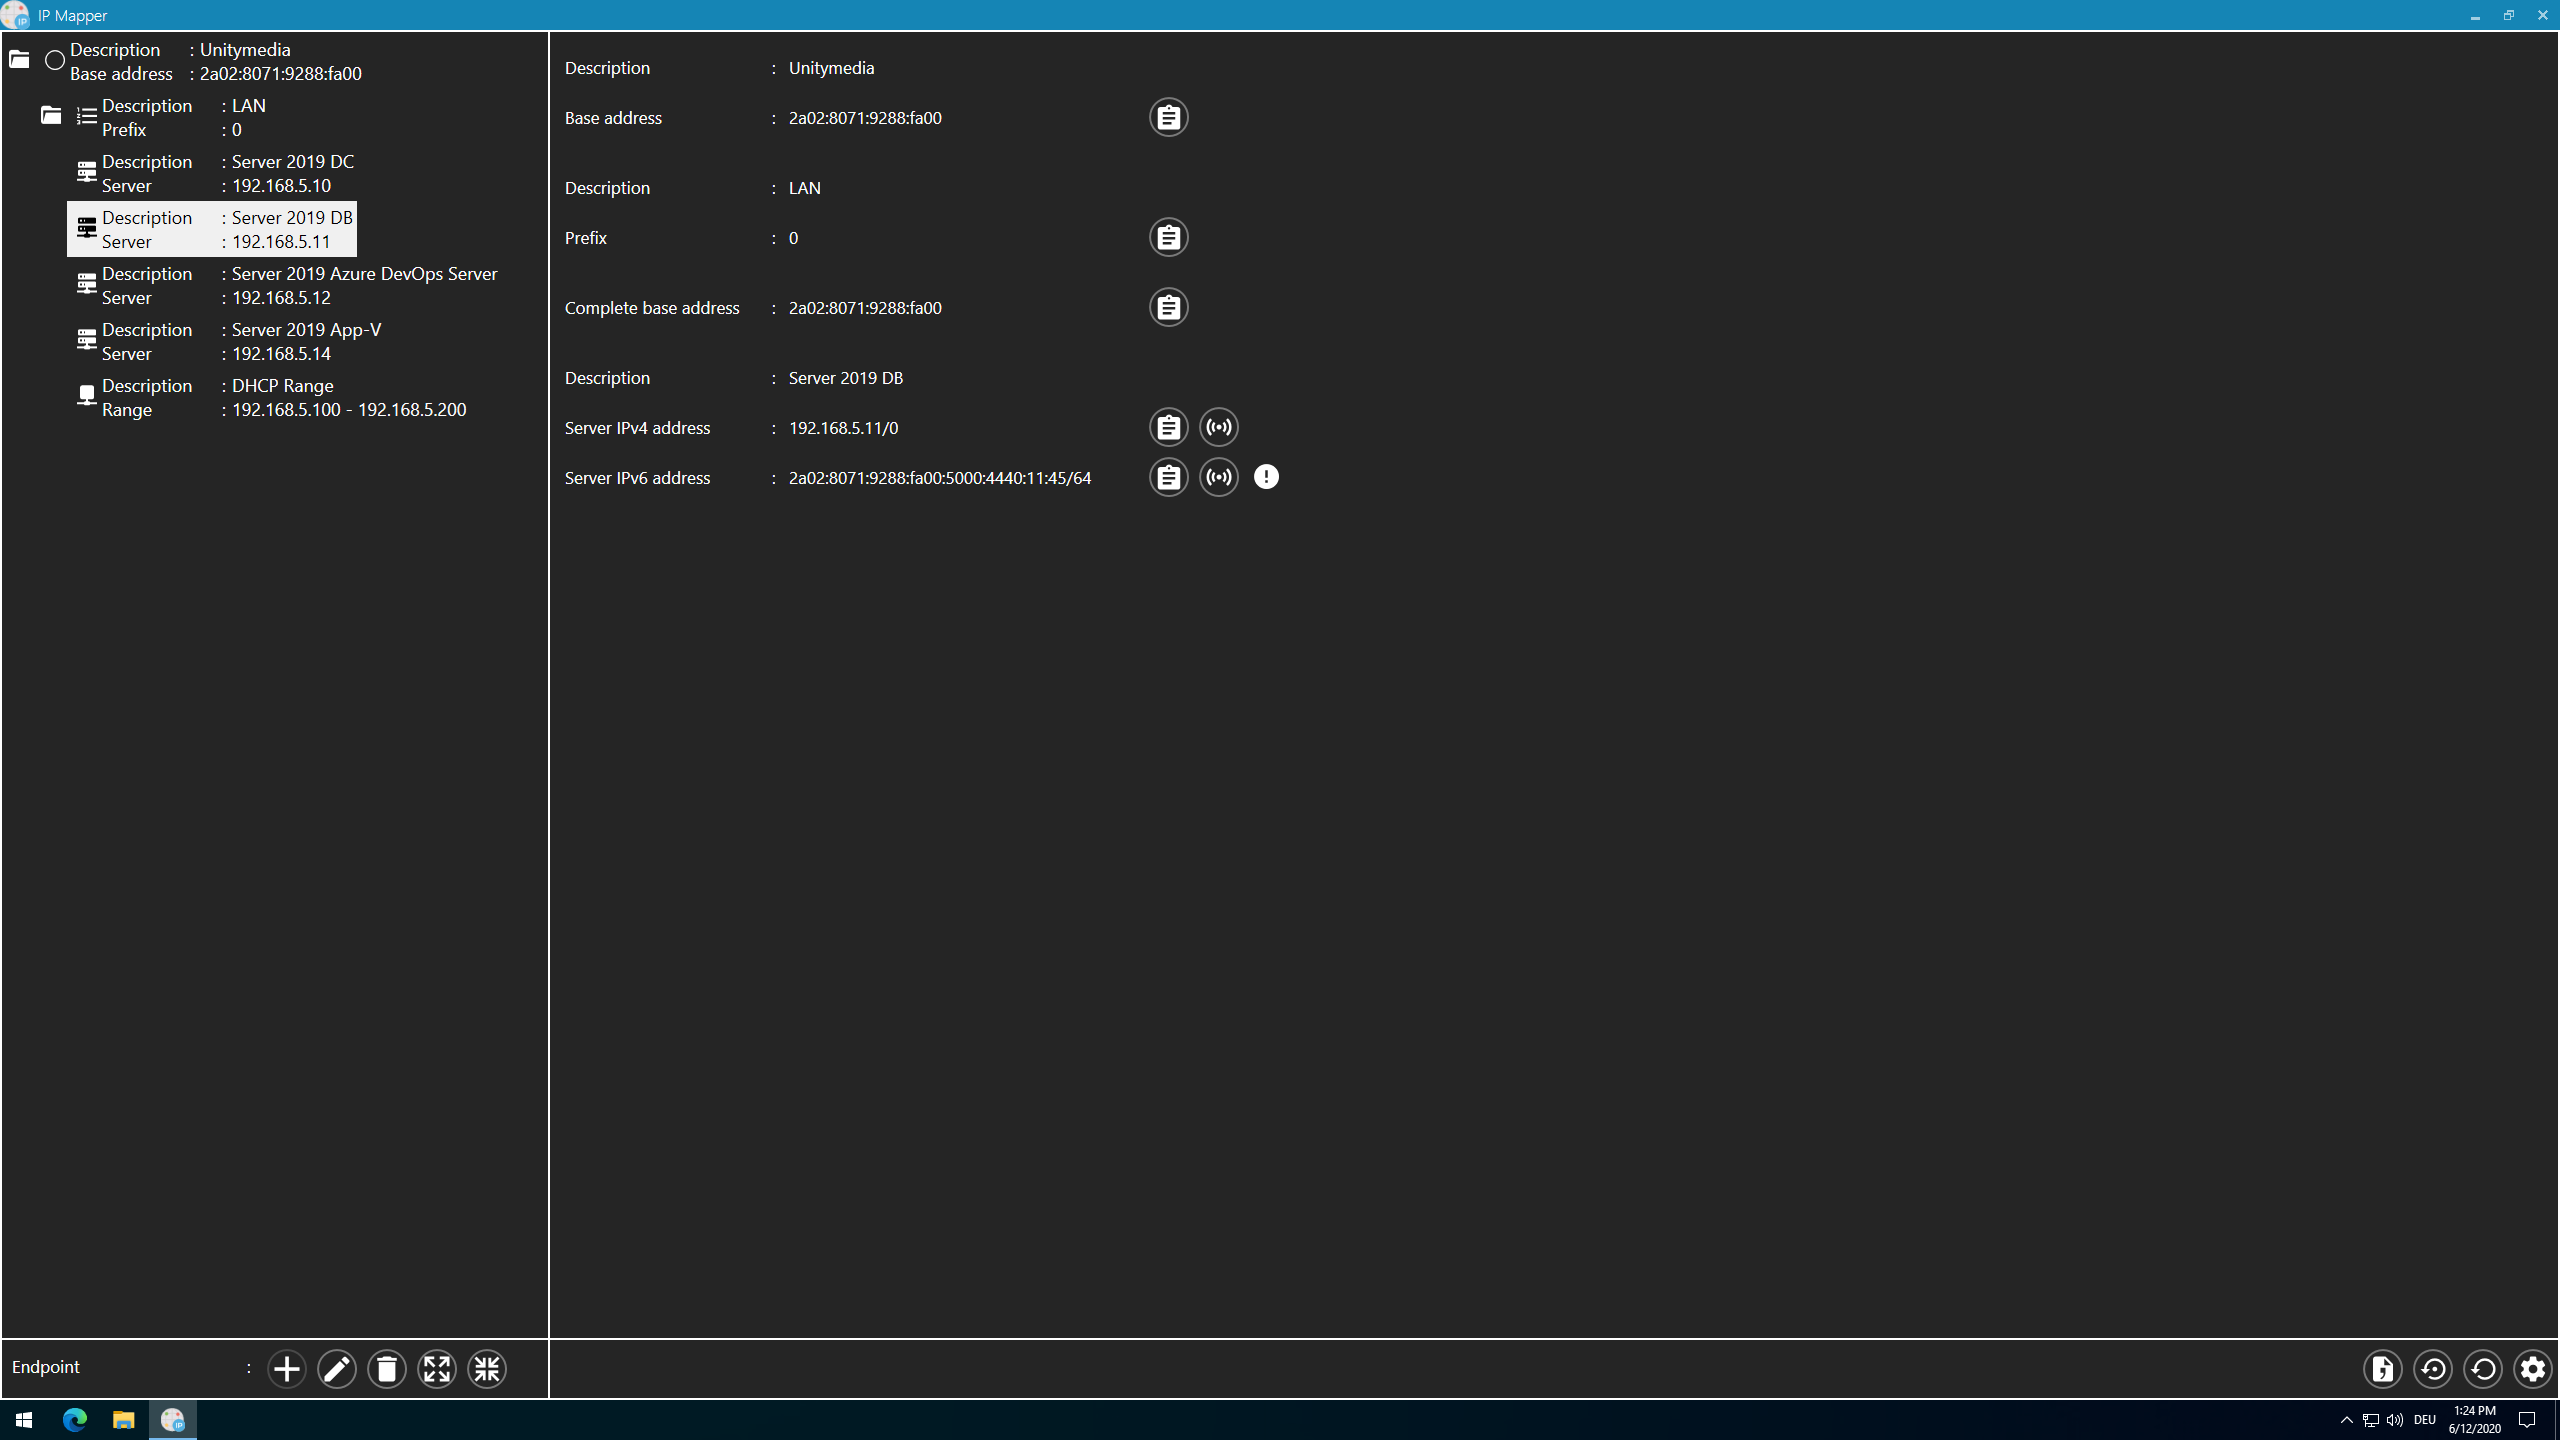This screenshot has width=2560, height=1440.
Task: Collapse all tree nodes
Action: (x=486, y=1368)
